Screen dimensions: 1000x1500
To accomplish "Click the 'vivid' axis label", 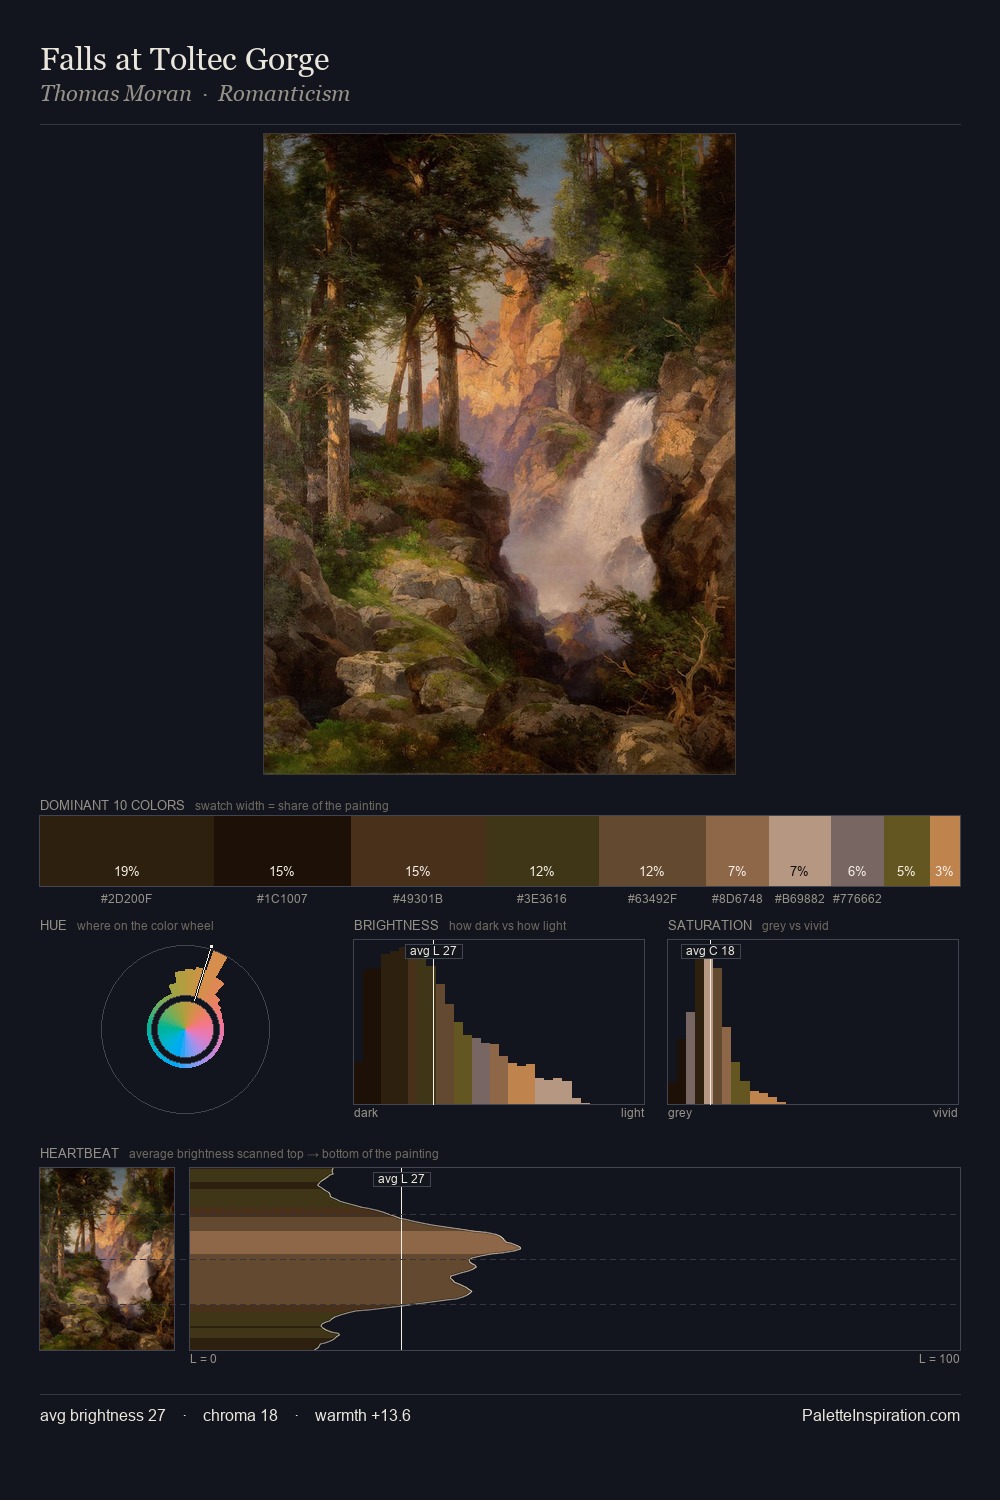I will [x=945, y=1113].
